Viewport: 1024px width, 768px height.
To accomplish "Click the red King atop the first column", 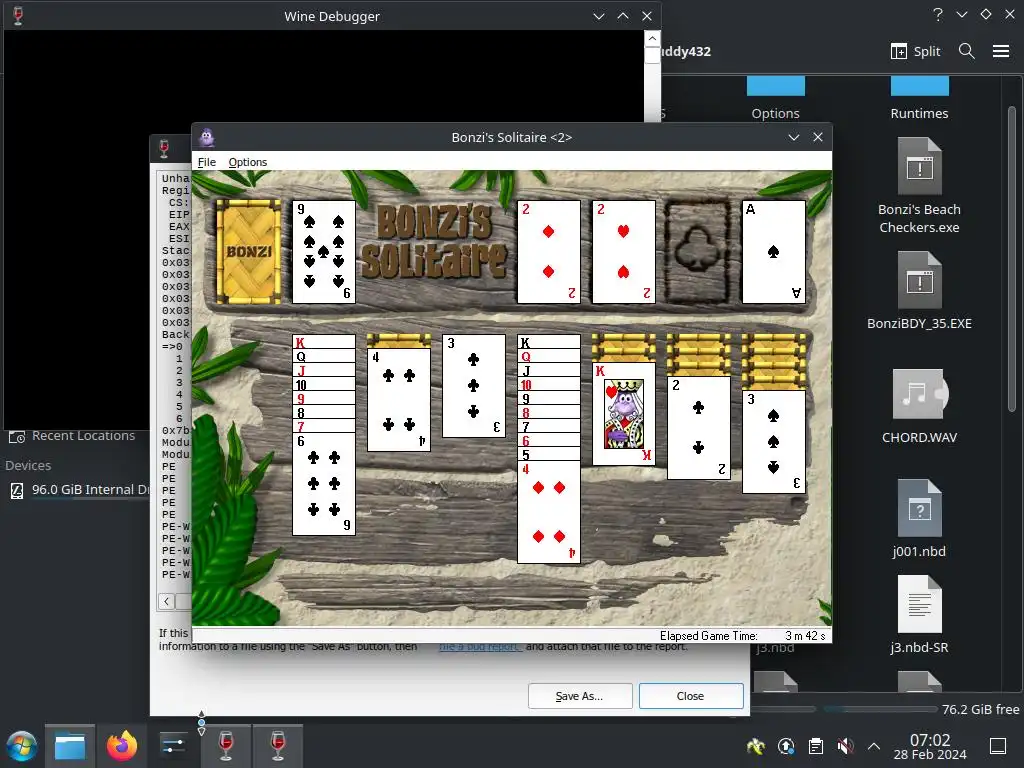I will tap(324, 342).
